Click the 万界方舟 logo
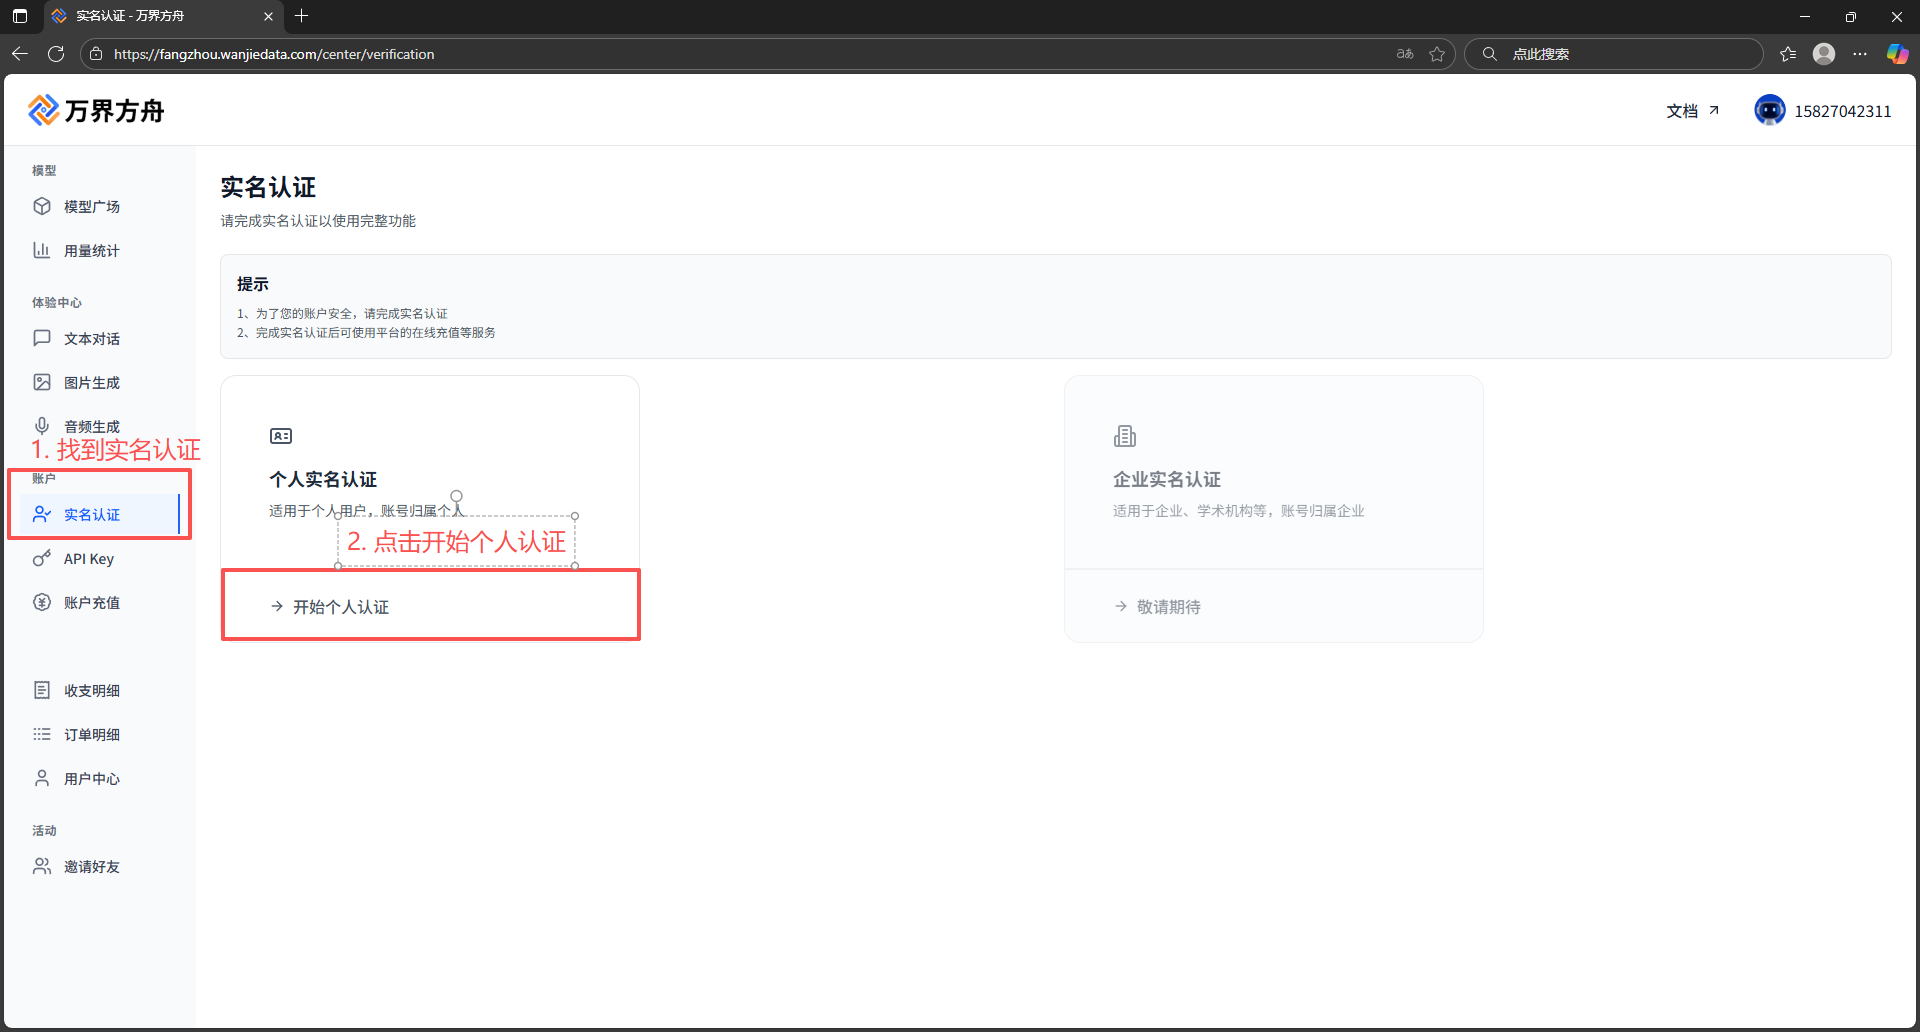Viewport: 1920px width, 1032px height. [x=96, y=110]
